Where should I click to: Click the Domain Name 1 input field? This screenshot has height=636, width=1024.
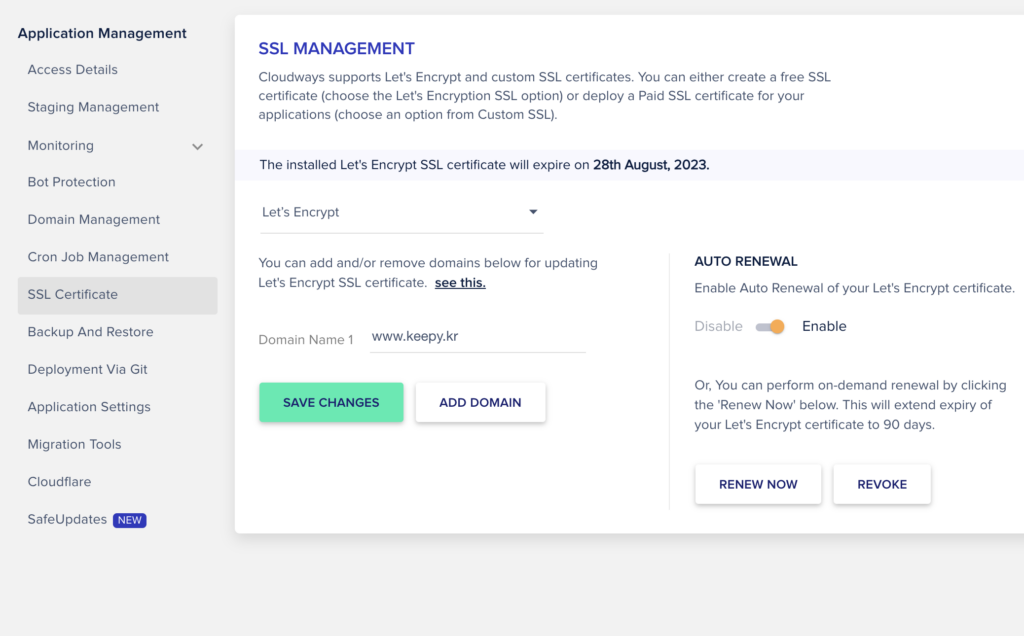click(477, 337)
